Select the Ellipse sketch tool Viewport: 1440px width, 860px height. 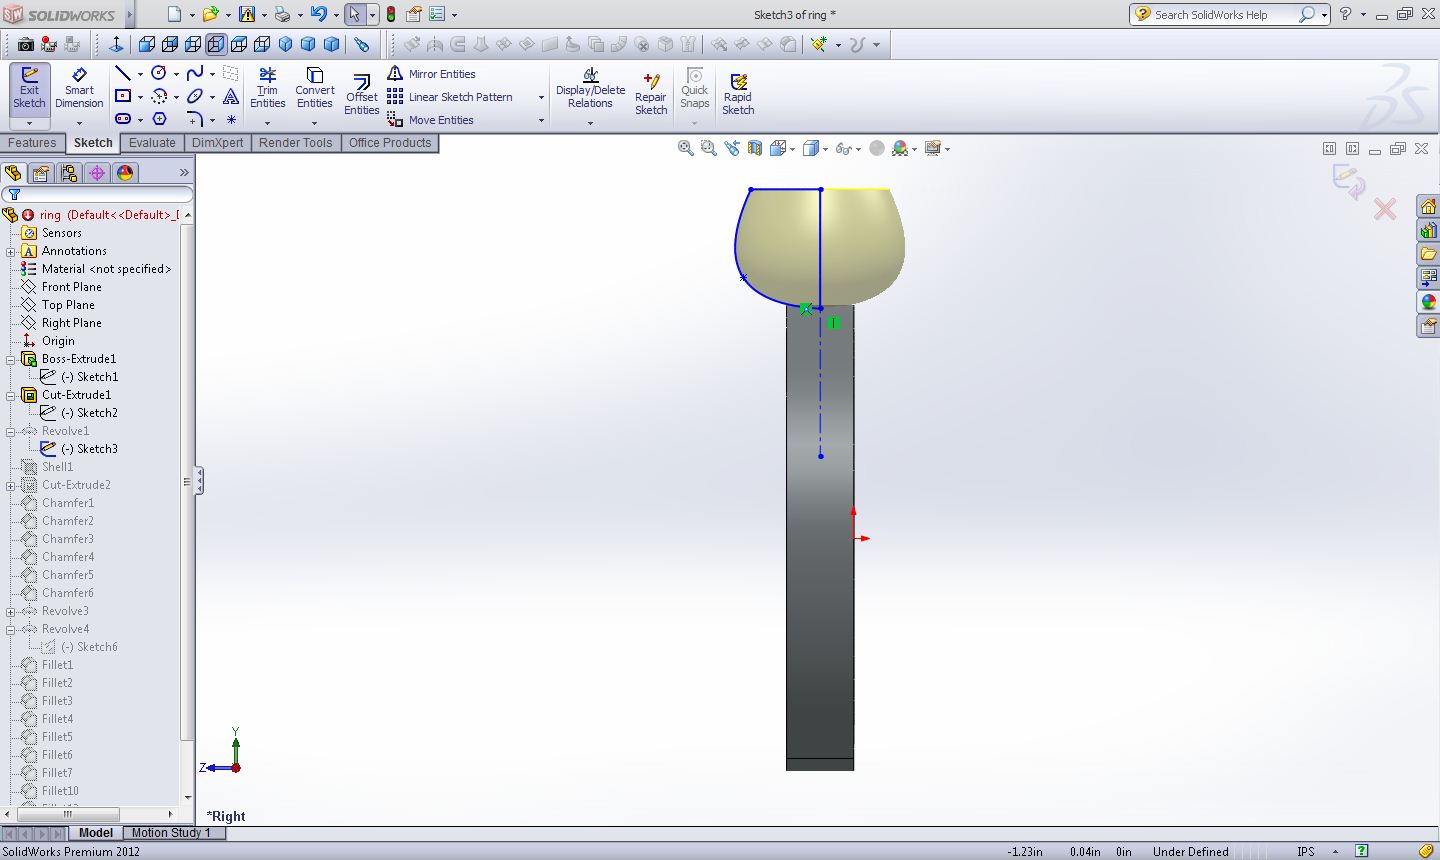pos(195,96)
